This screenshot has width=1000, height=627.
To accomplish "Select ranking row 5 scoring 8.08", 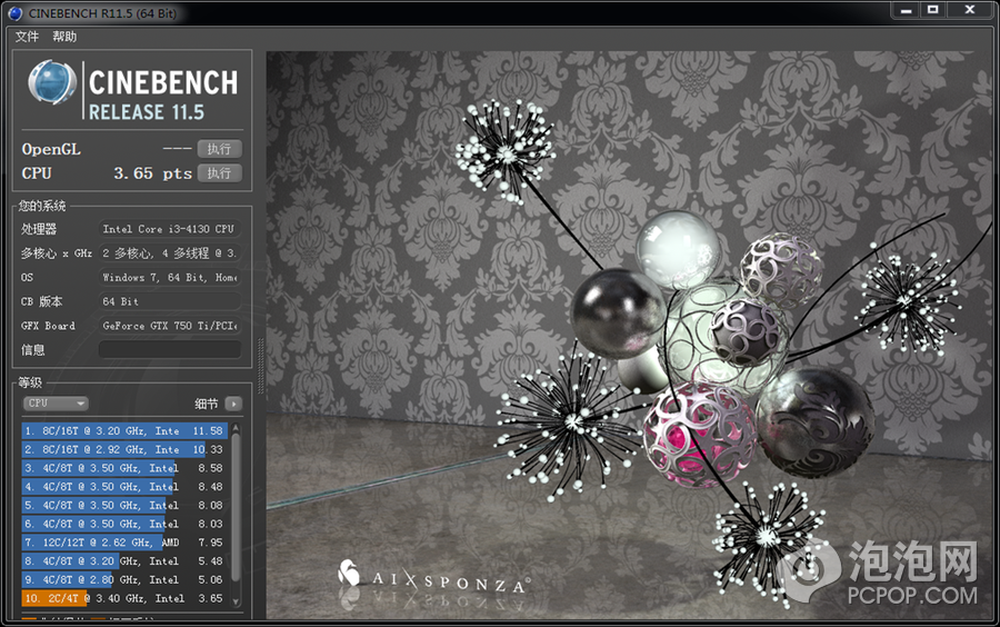I will point(124,505).
